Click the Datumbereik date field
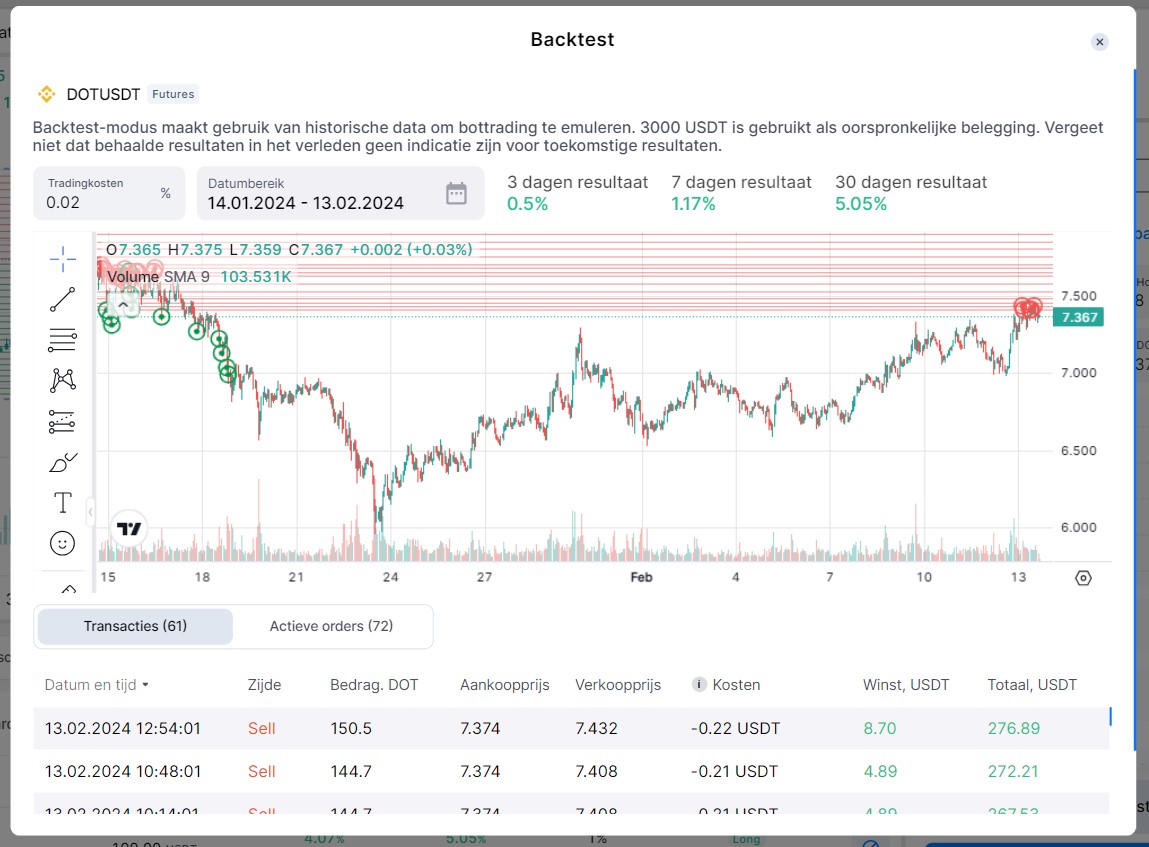 320,203
